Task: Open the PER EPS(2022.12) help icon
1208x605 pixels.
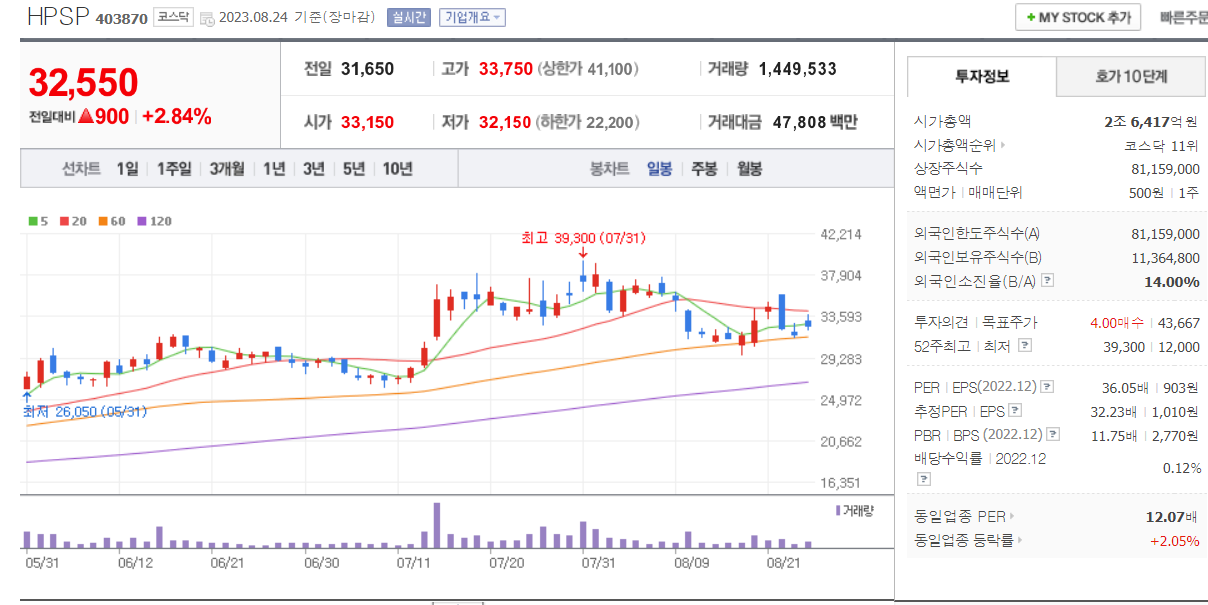Action: point(1047,386)
